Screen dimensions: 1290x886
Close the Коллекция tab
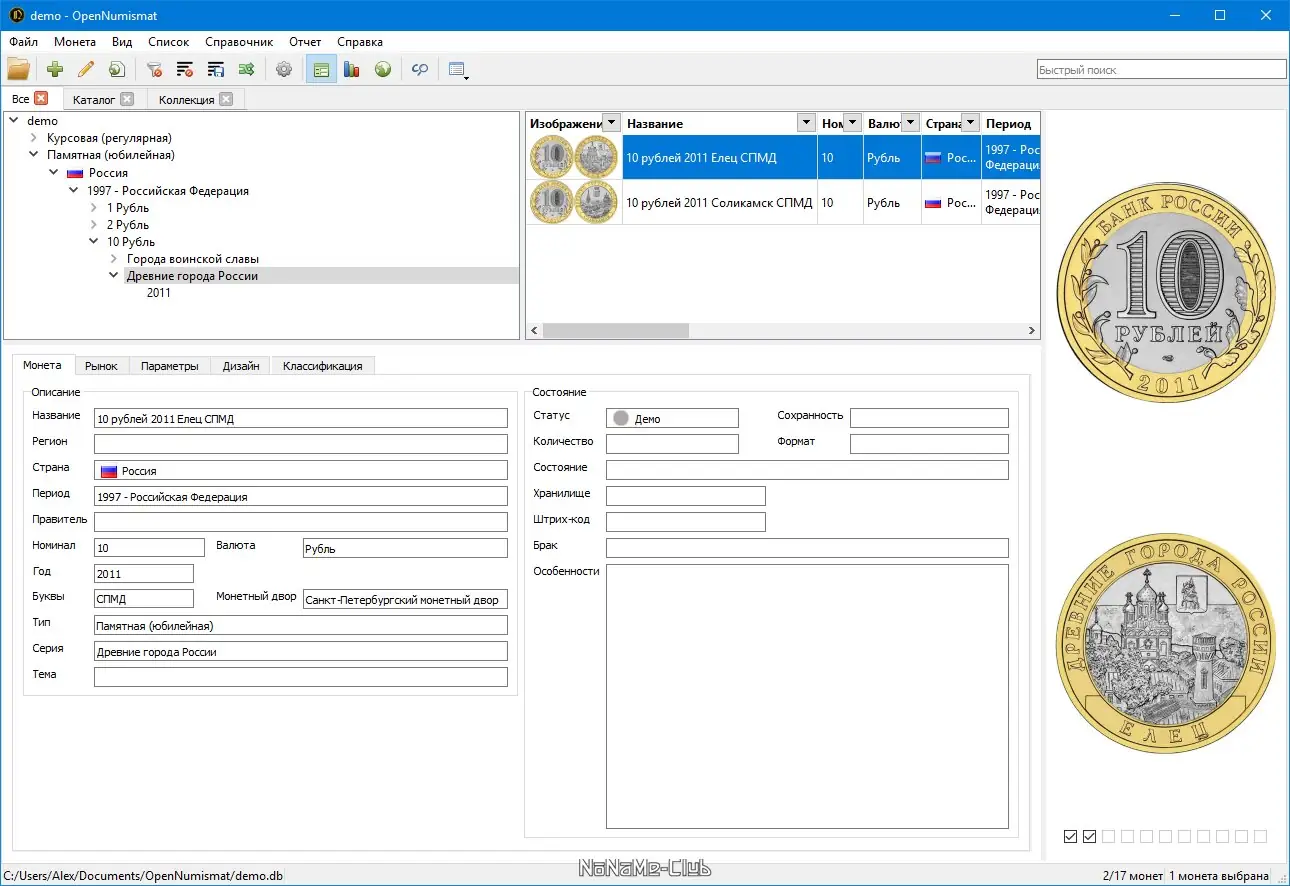click(x=226, y=99)
